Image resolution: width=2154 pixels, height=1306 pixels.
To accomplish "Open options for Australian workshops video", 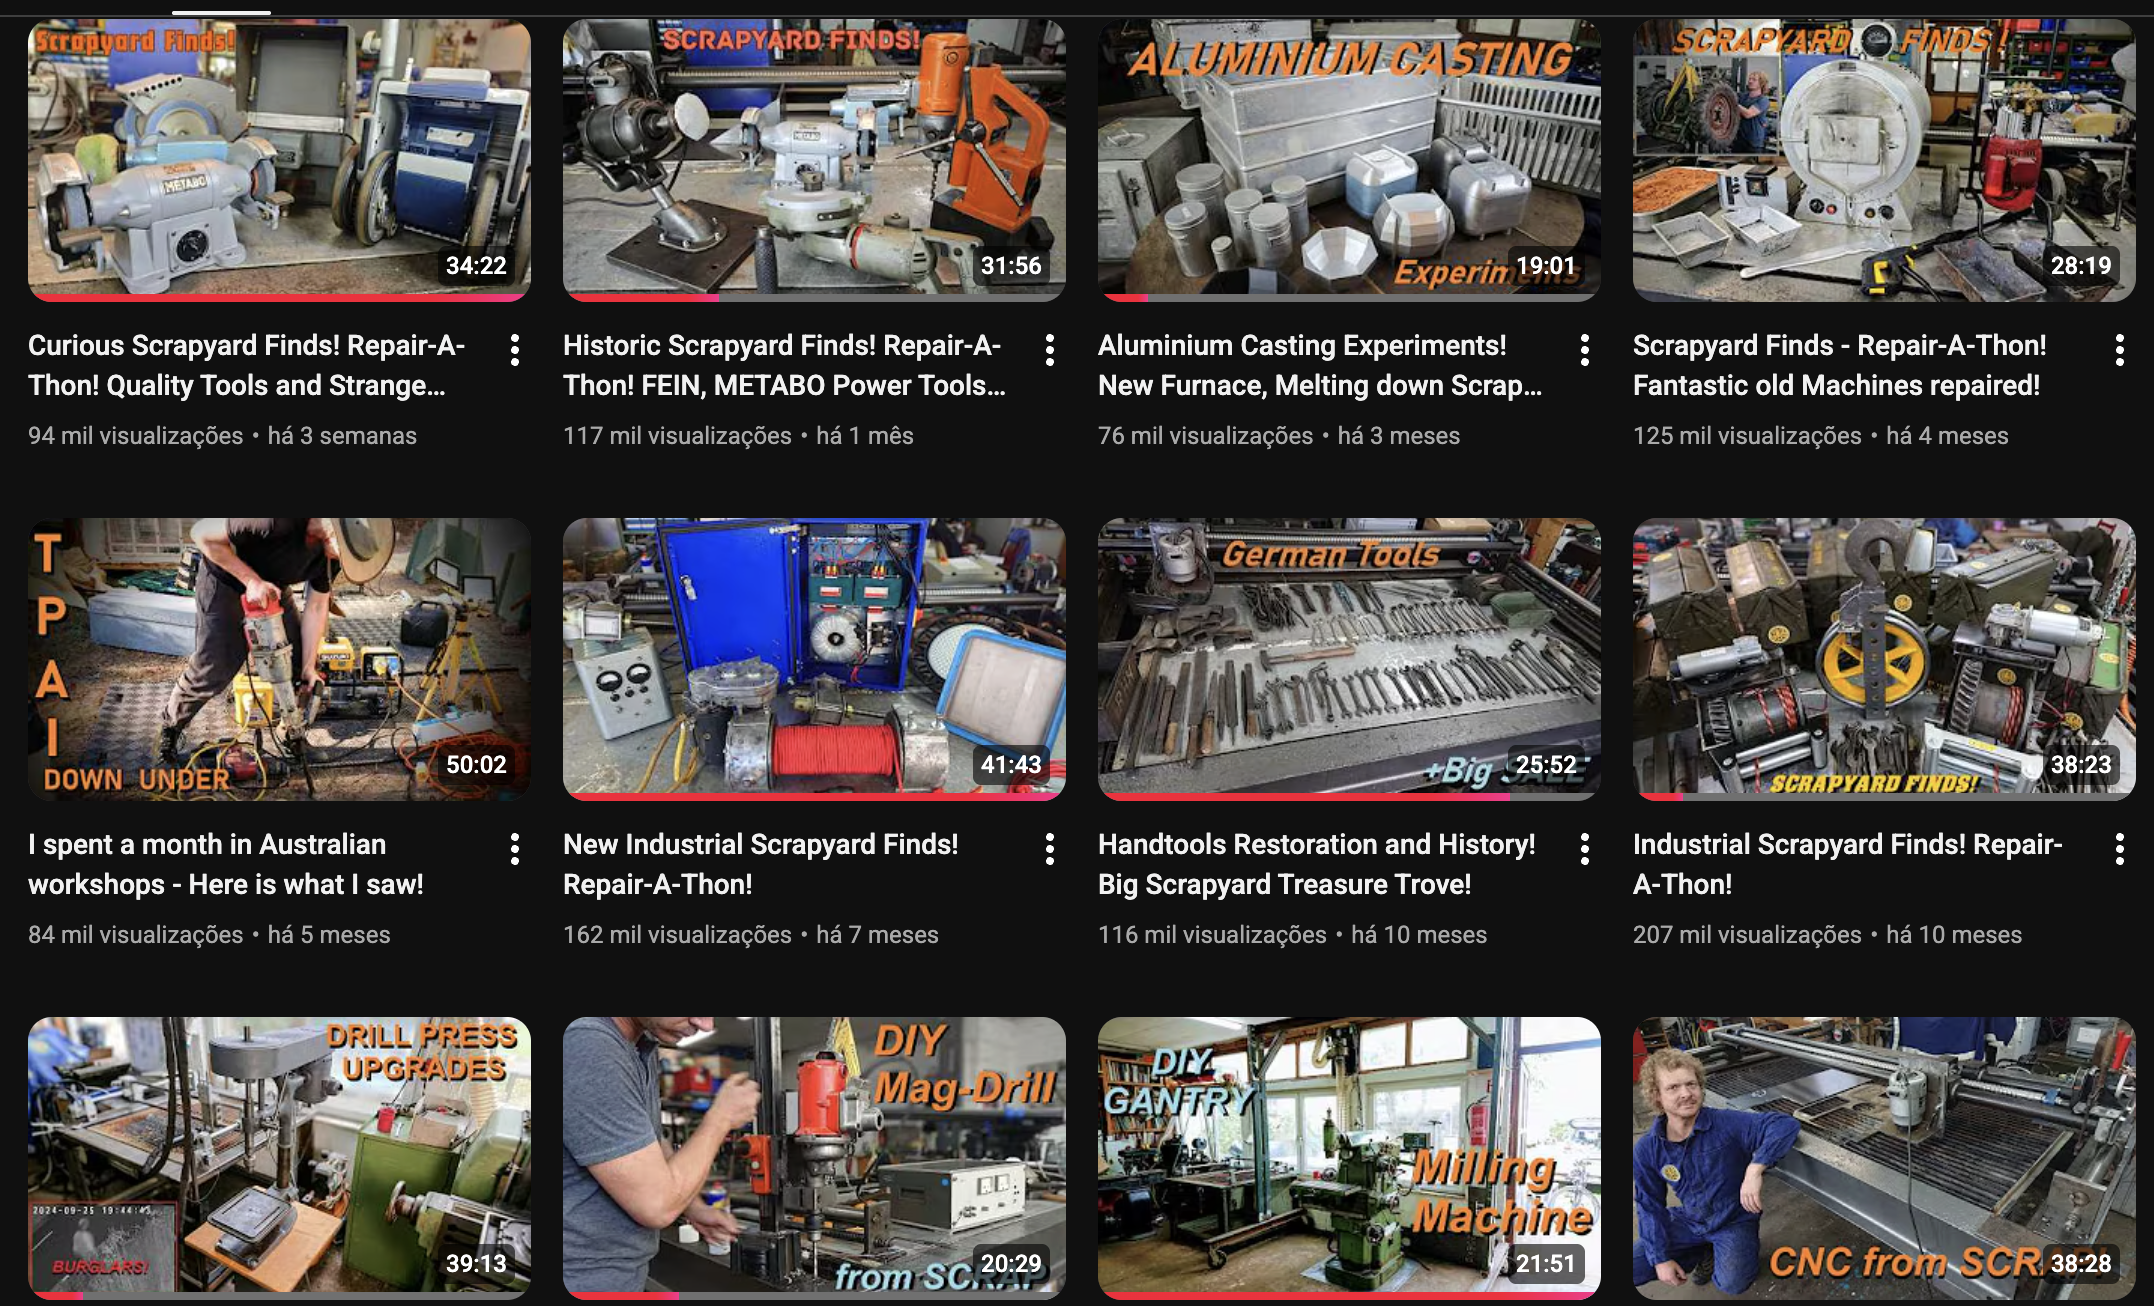I will click(x=515, y=849).
